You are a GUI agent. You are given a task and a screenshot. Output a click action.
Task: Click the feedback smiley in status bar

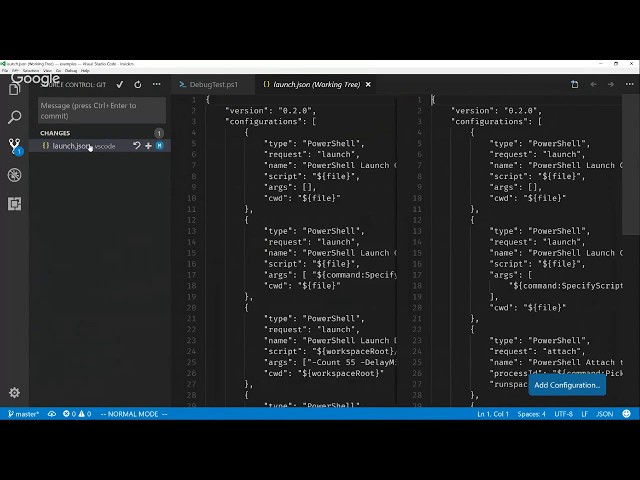[x=626, y=414]
